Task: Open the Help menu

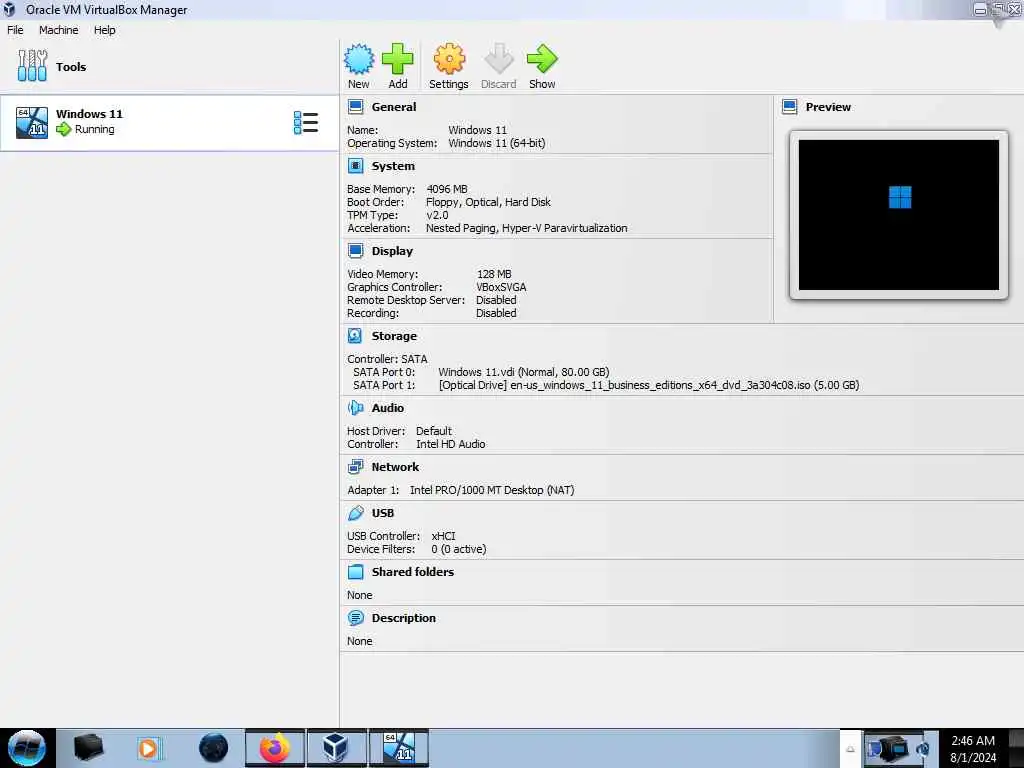Action: [104, 30]
